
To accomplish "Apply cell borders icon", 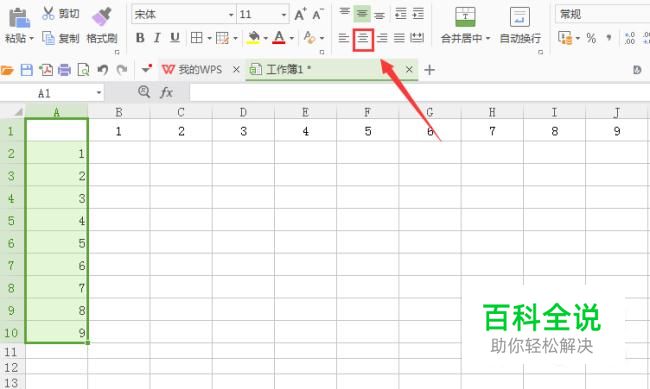I will coord(196,38).
